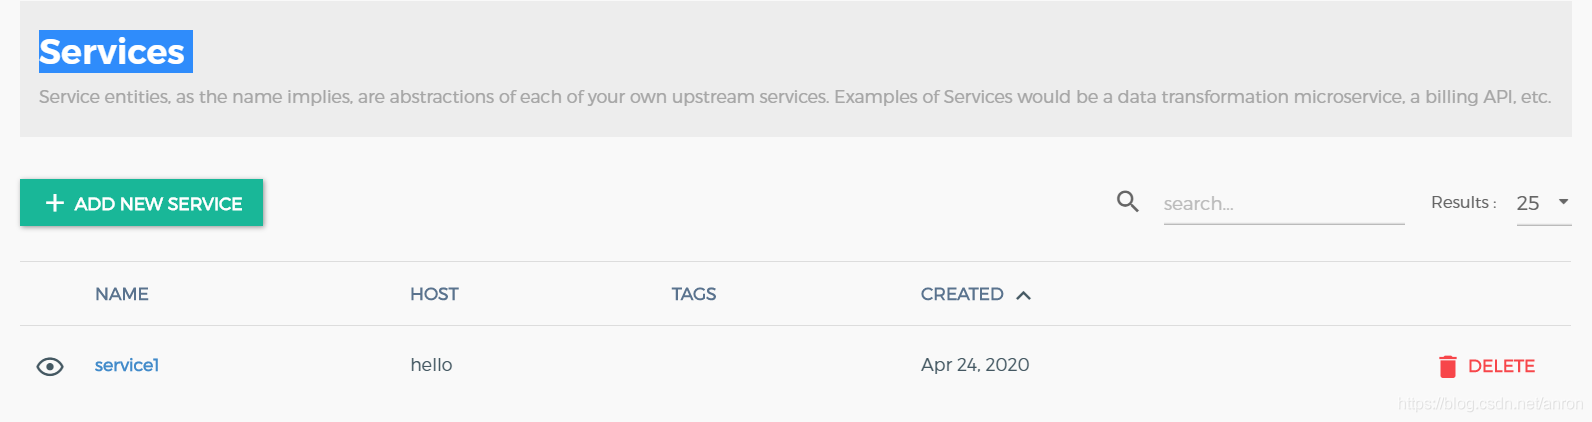1592x422 pixels.
Task: Sort services by HOST column header
Action: 434,294
